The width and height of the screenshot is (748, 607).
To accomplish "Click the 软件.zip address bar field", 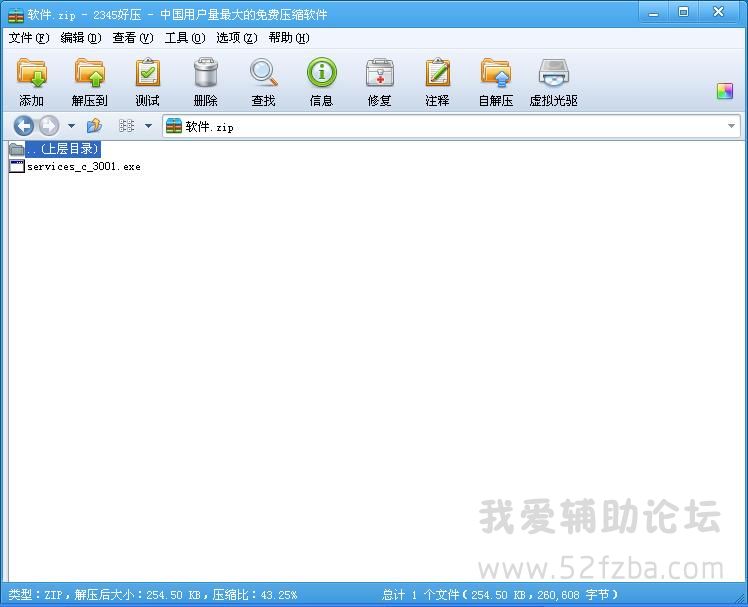I will 451,126.
